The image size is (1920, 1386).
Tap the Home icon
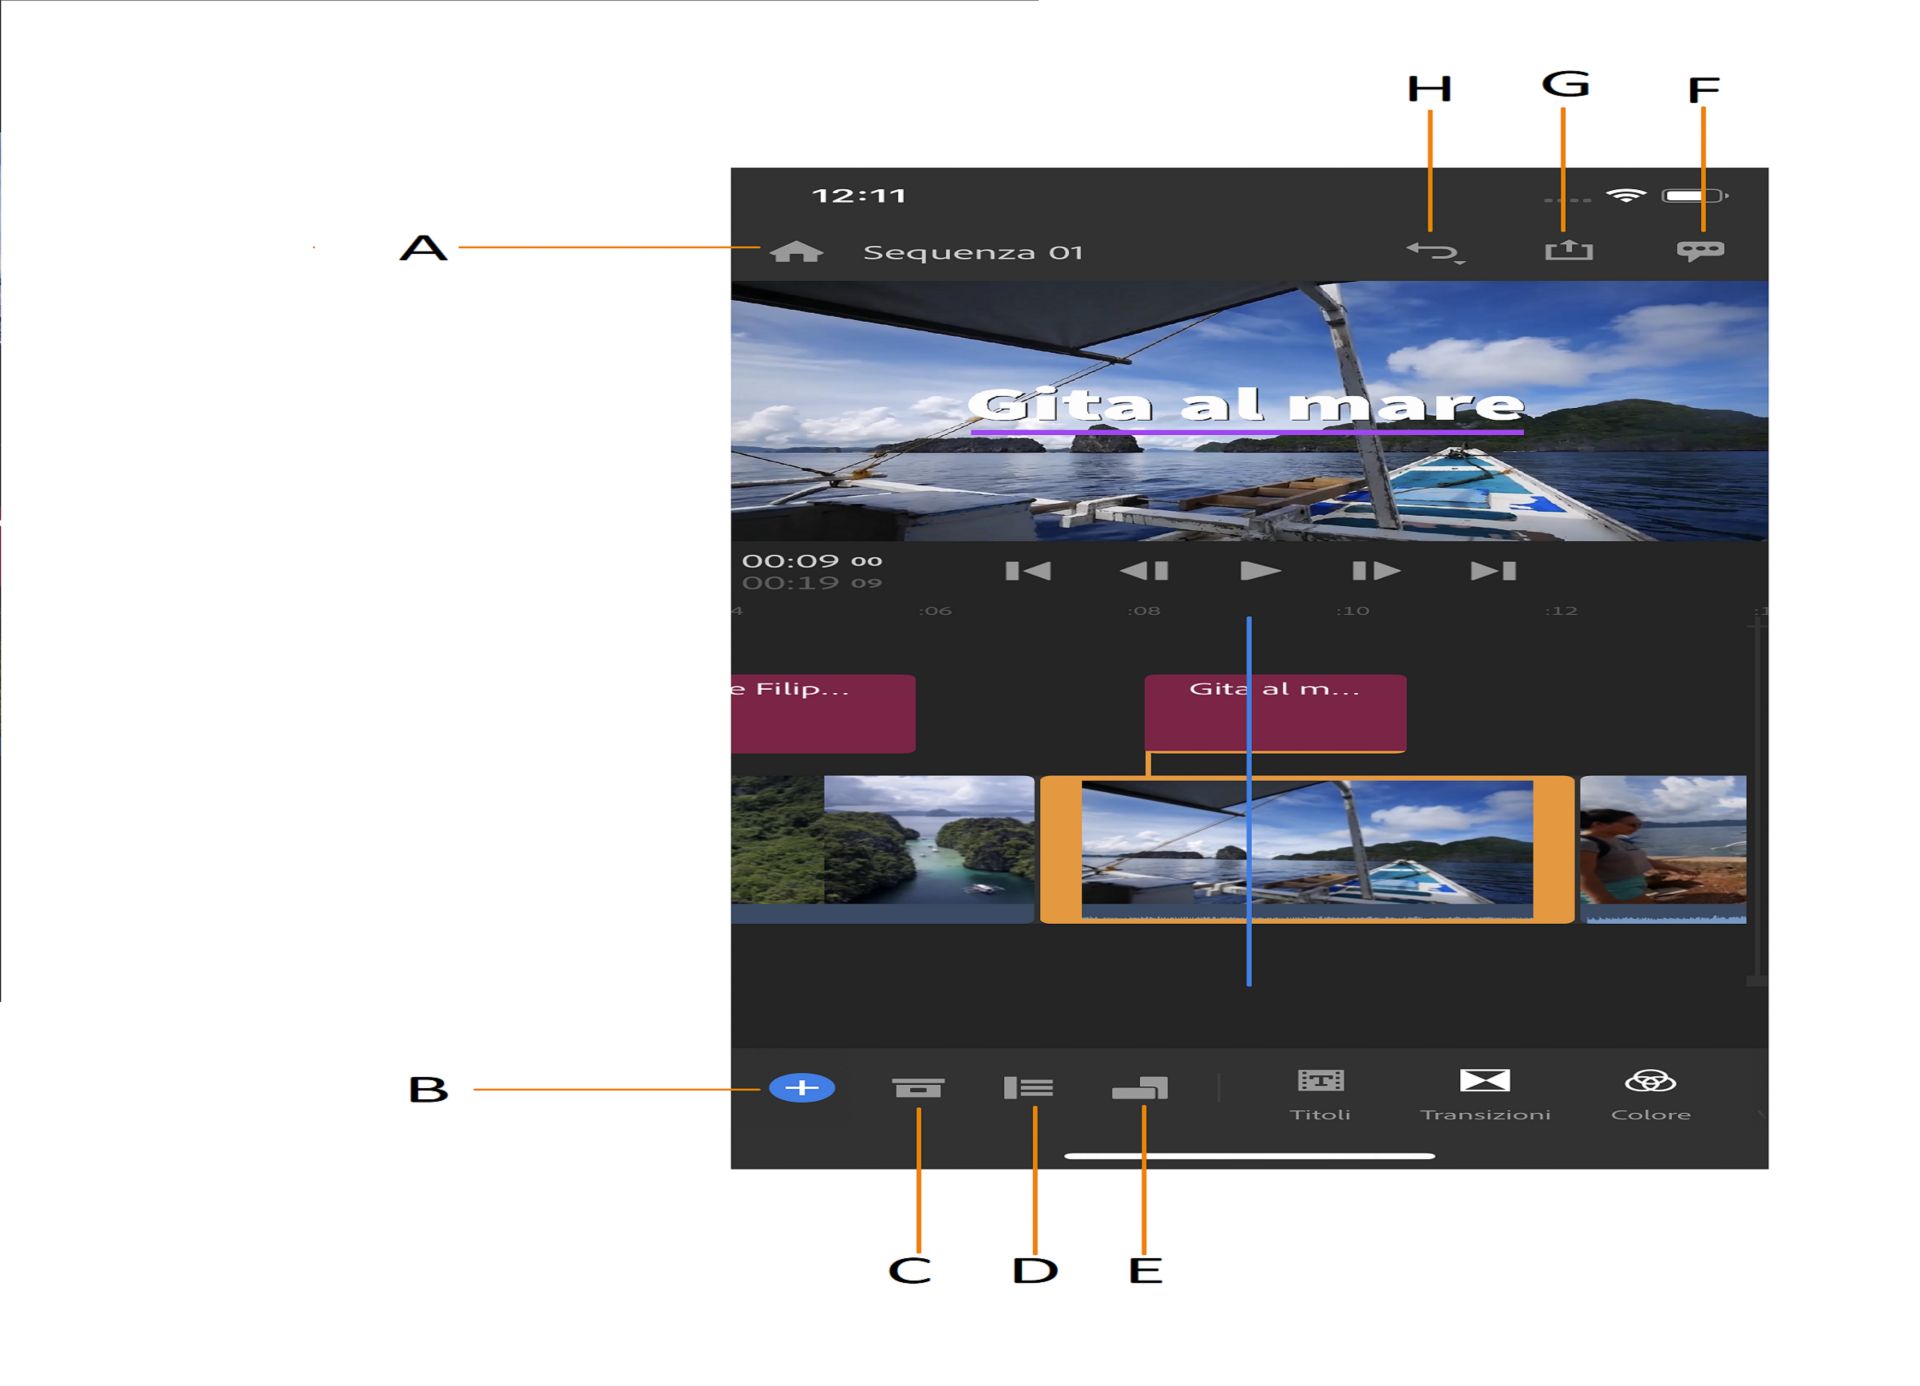pos(796,252)
